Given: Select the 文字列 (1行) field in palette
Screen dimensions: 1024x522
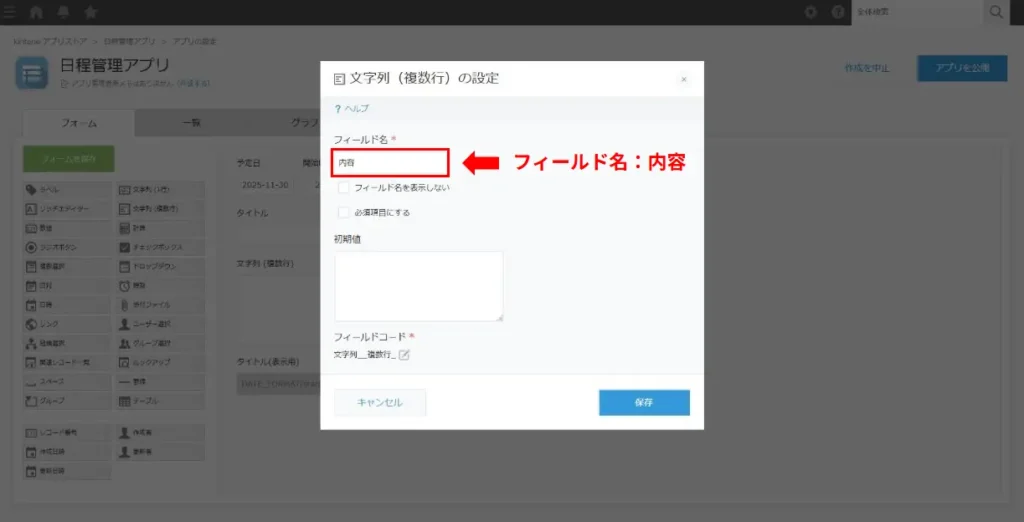Looking at the screenshot, I should pos(161,189).
